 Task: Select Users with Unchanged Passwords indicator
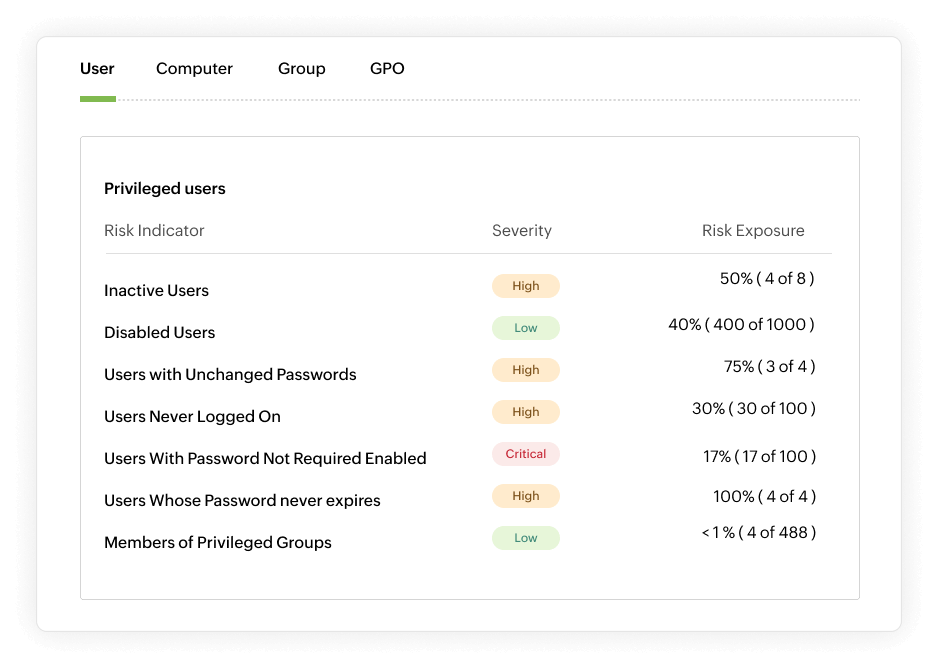230,373
